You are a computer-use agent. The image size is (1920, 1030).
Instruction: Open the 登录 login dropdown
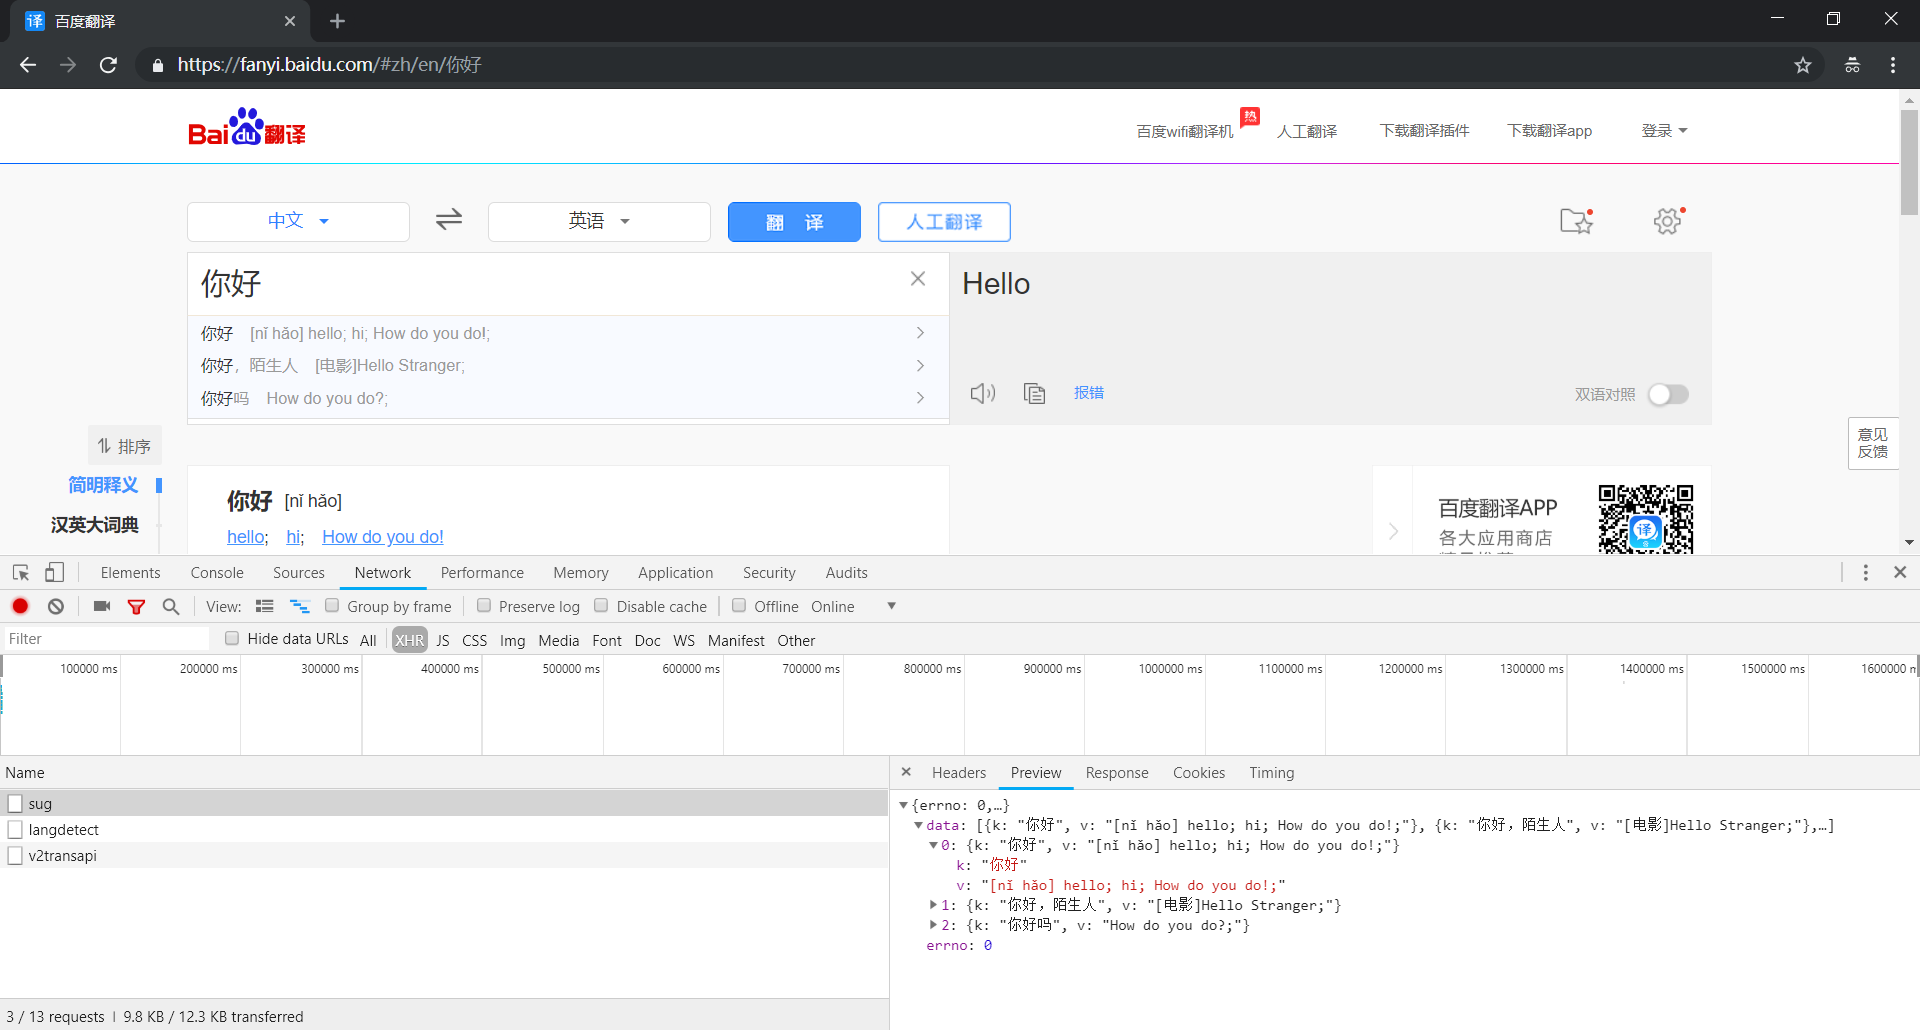pyautogui.click(x=1664, y=131)
